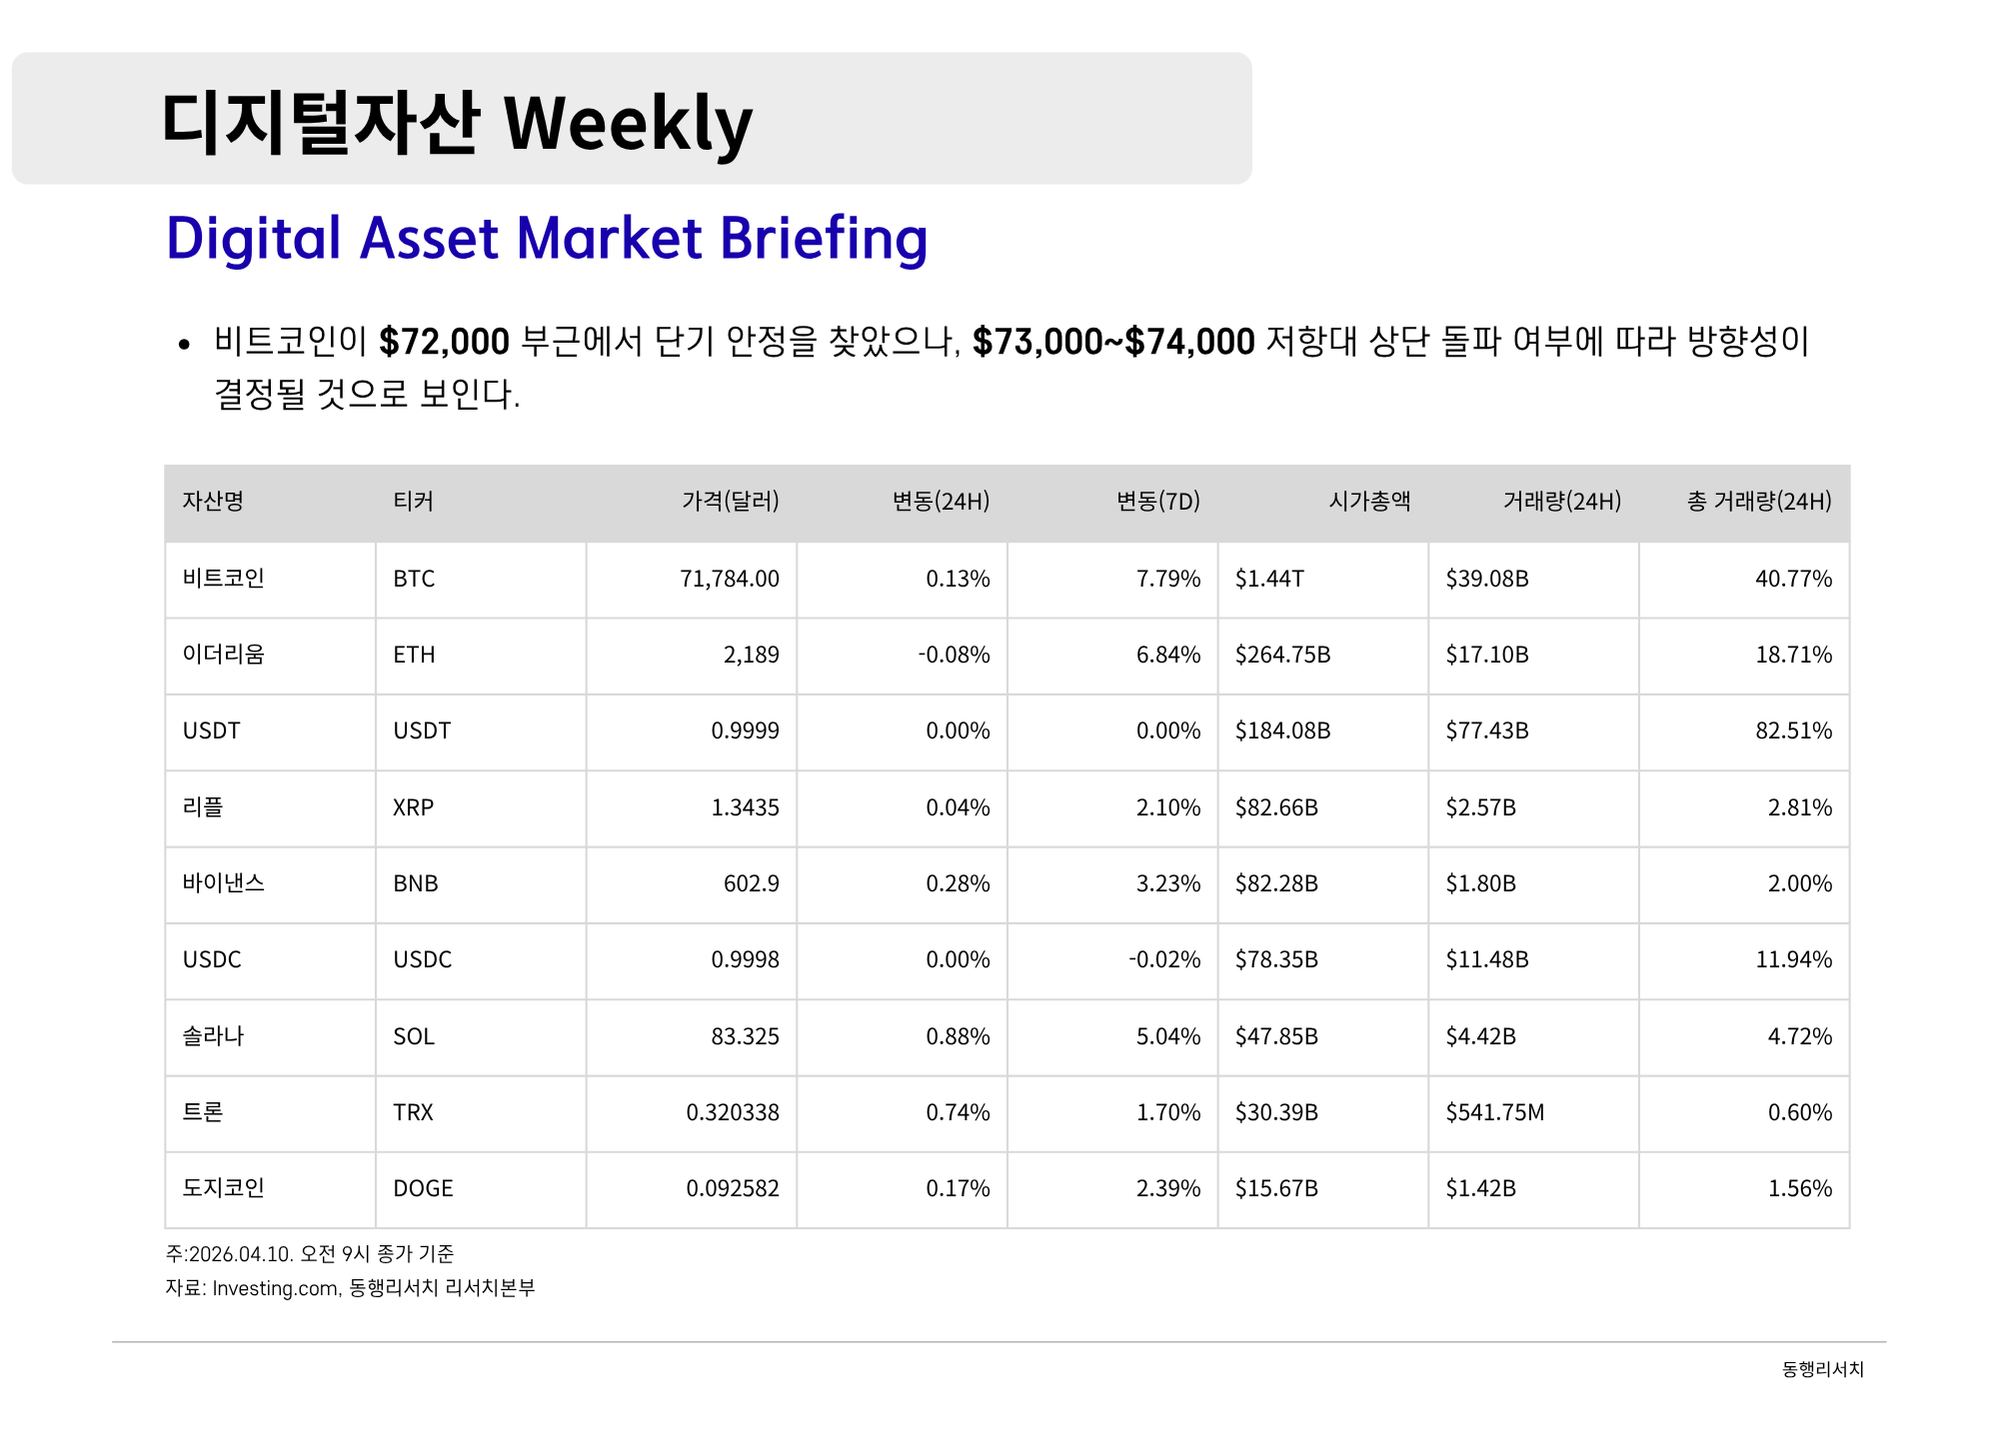
Task: Click the 총 거래량(24H) column header
Action: (1759, 501)
